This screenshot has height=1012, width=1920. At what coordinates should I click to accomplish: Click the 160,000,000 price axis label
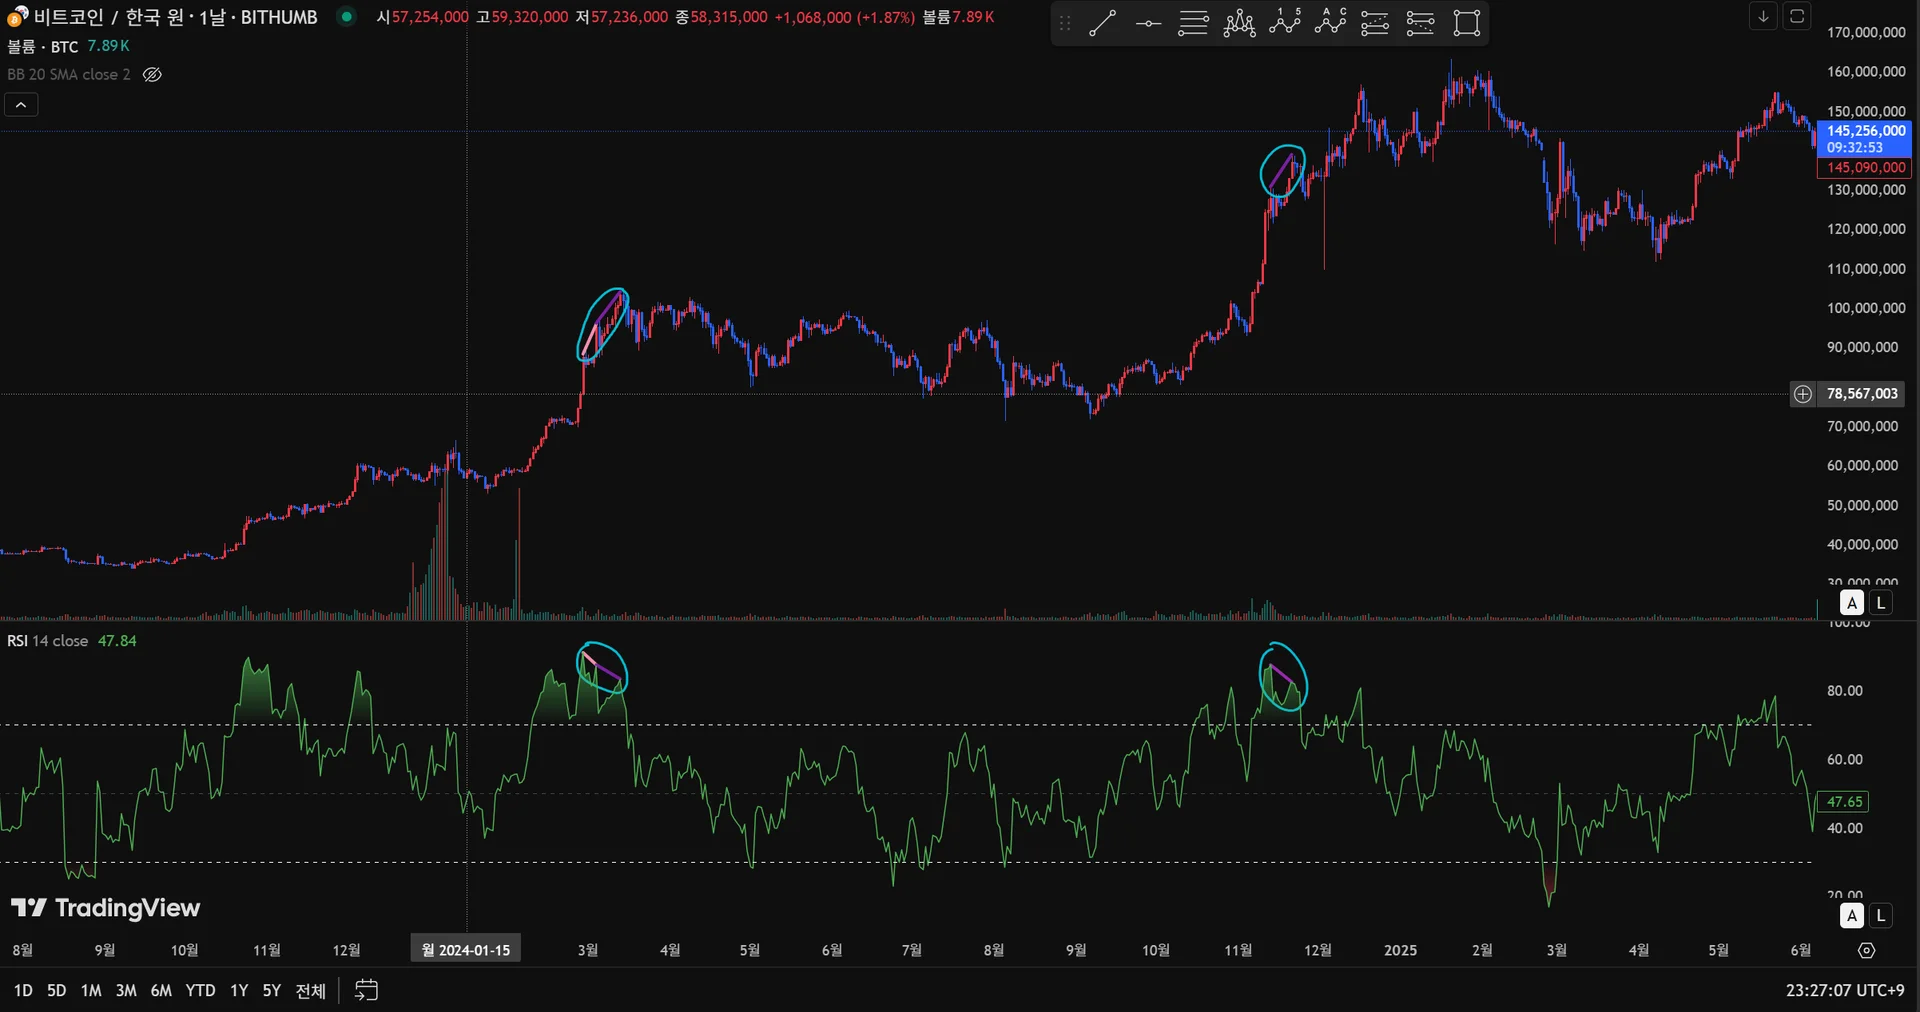[x=1866, y=72]
